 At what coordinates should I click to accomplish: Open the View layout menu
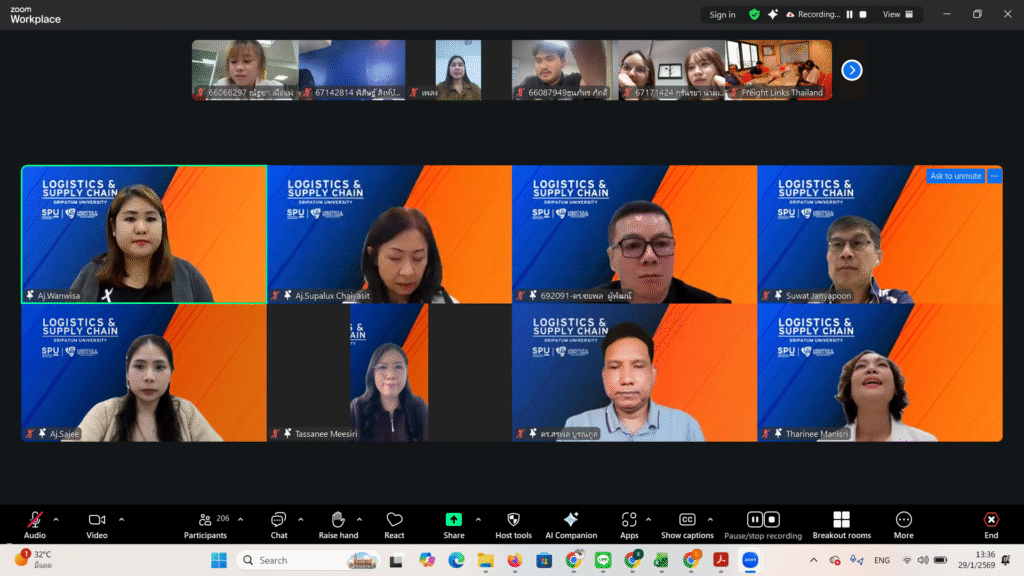(x=897, y=15)
